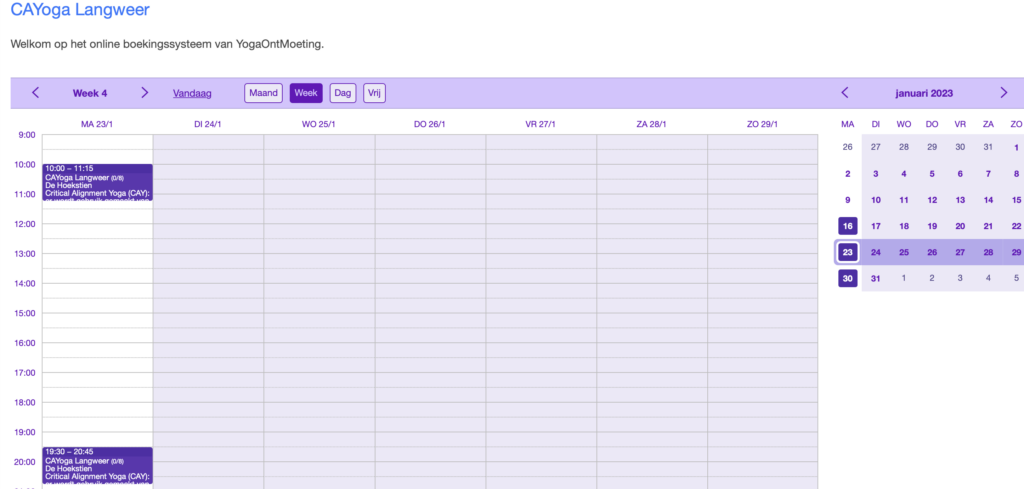This screenshot has width=1024, height=489.
Task: Click the MA 23/1 column header
Action: tap(97, 124)
